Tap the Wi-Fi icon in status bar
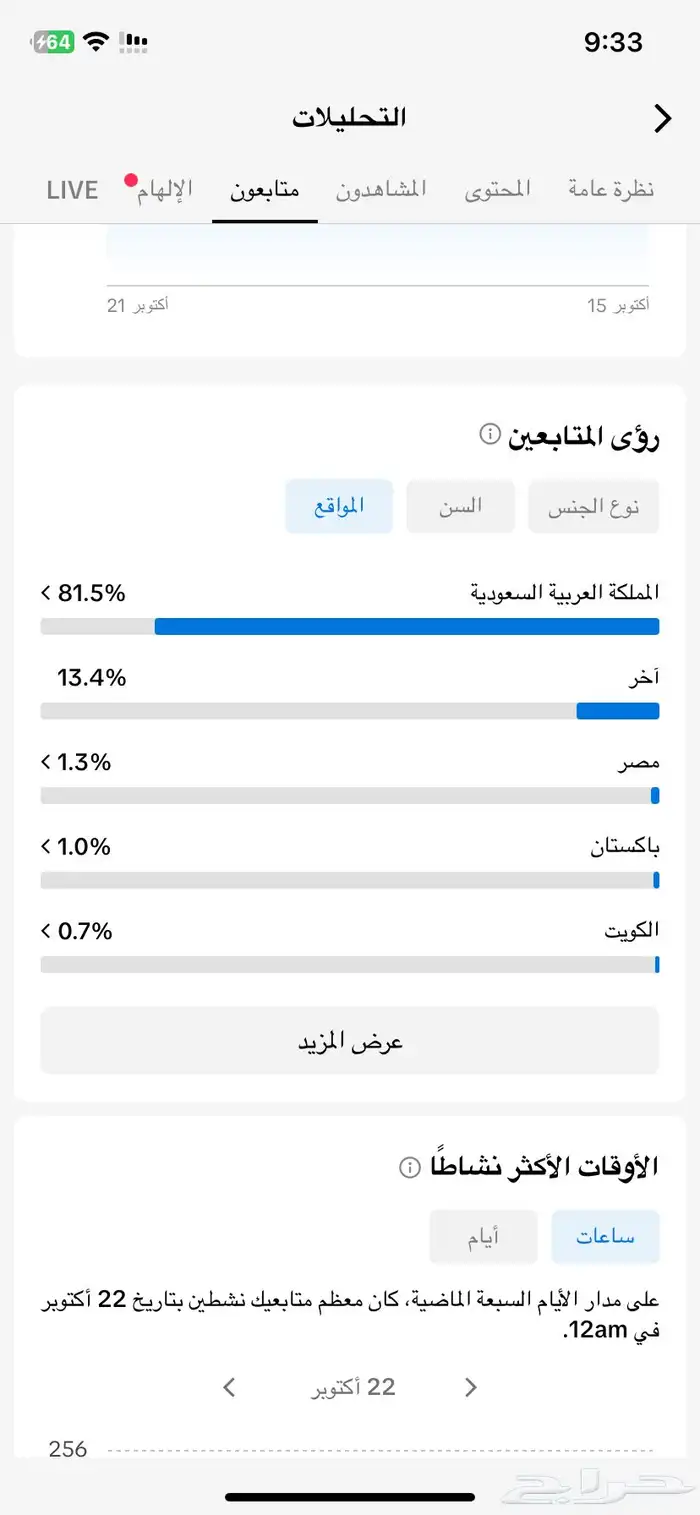This screenshot has height=1515, width=700. tap(96, 42)
